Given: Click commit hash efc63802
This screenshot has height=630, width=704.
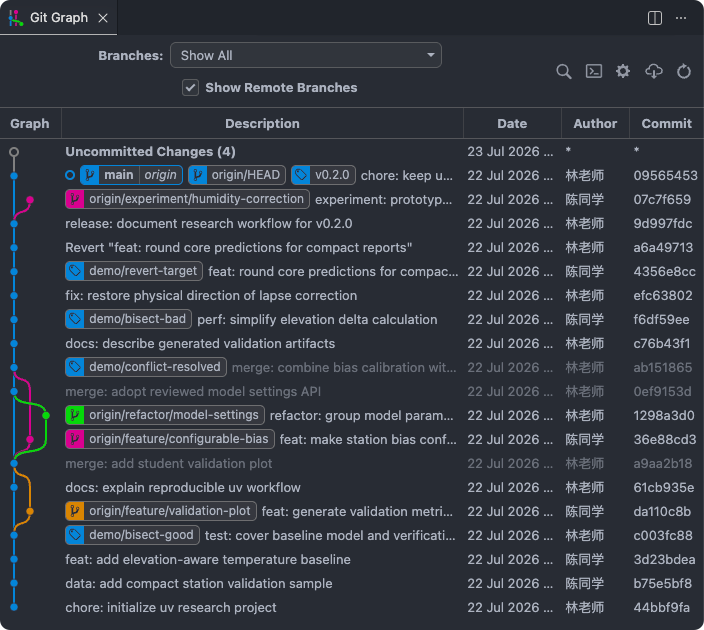Looking at the screenshot, I should pyautogui.click(x=663, y=295).
